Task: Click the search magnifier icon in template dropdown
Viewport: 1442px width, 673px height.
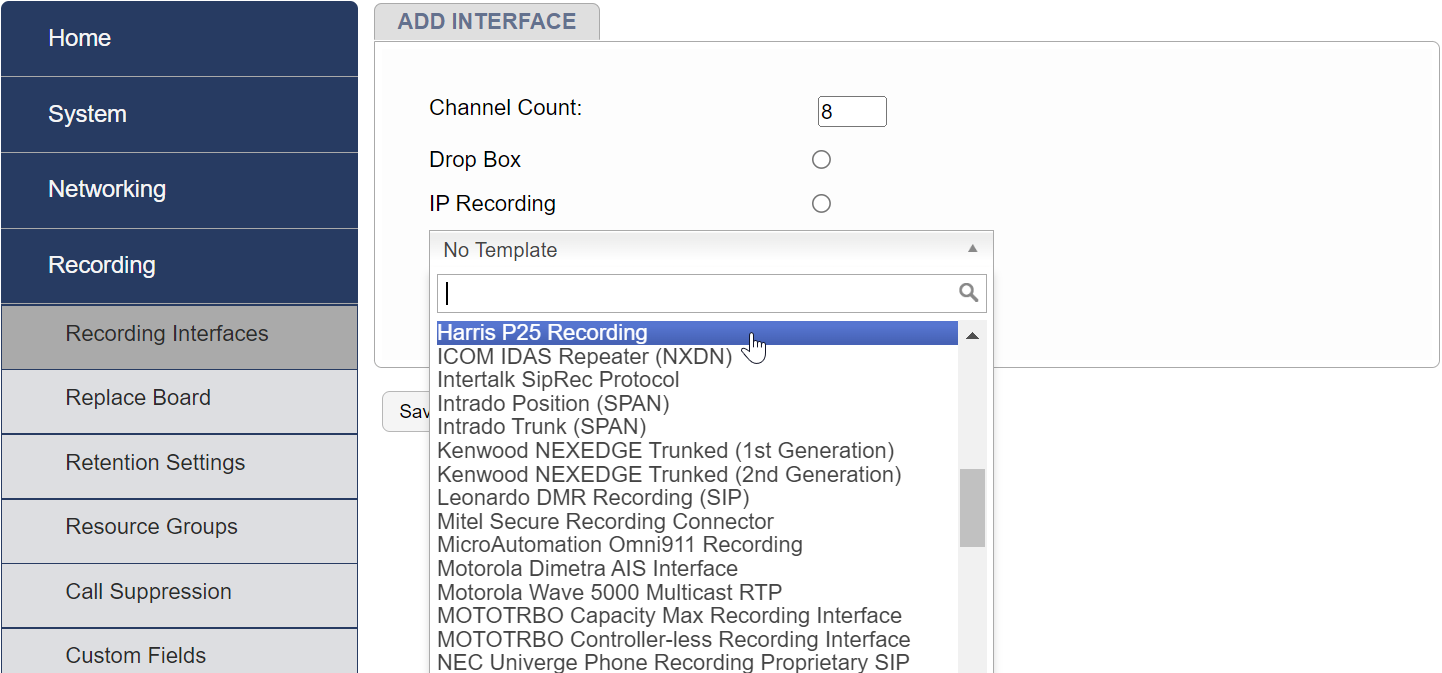Action: (x=967, y=292)
